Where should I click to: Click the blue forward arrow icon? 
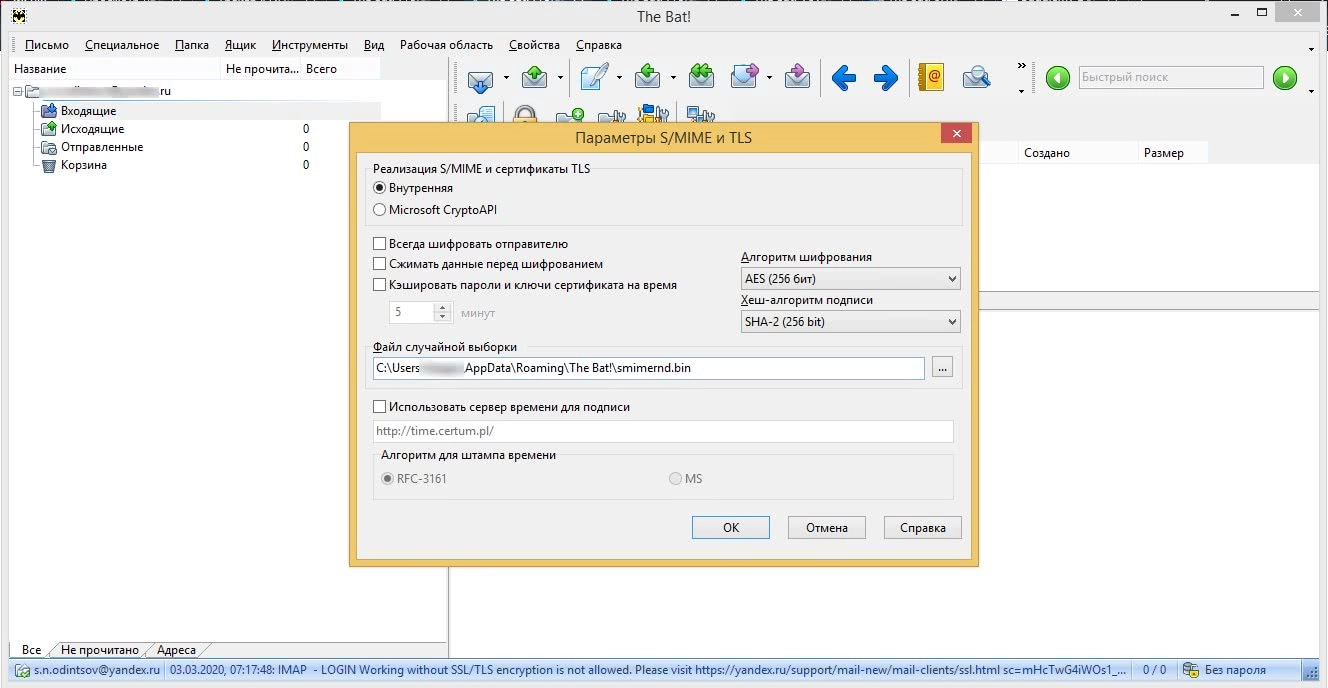886,78
